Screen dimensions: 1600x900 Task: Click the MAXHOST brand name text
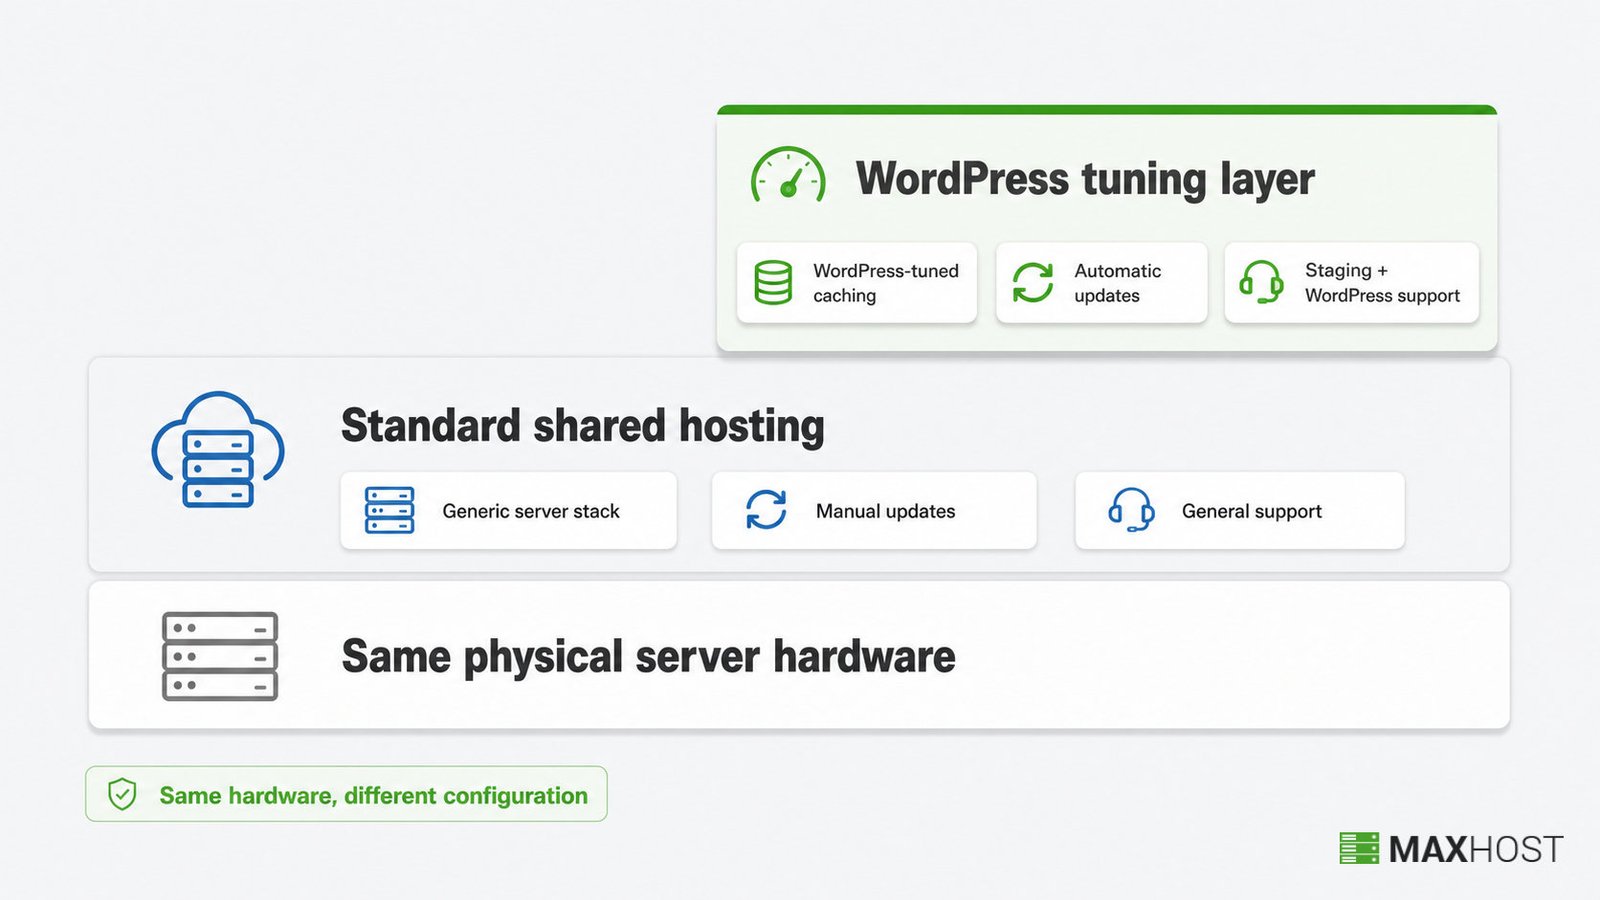[1476, 849]
